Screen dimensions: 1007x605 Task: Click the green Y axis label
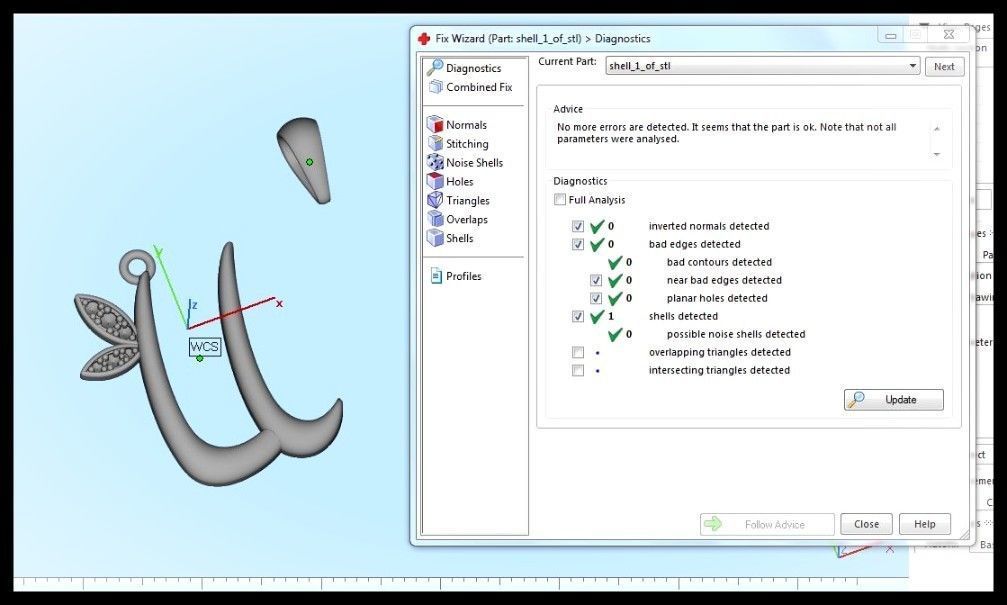(159, 252)
